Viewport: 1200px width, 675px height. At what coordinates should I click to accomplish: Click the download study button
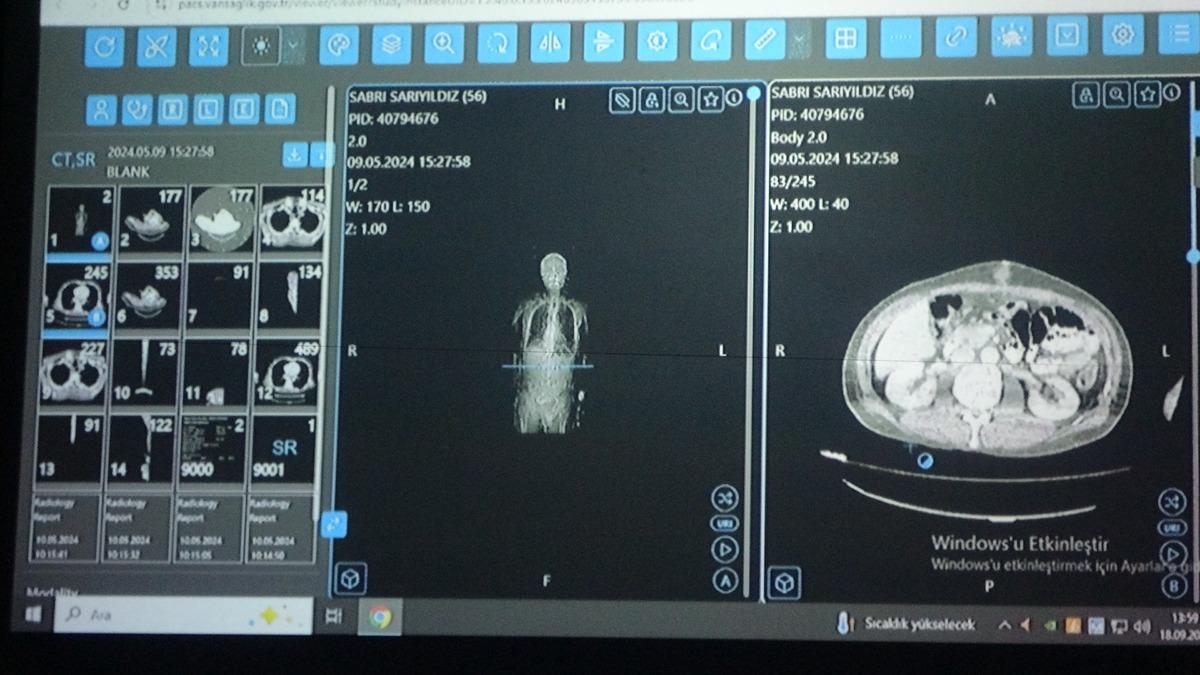(294, 155)
